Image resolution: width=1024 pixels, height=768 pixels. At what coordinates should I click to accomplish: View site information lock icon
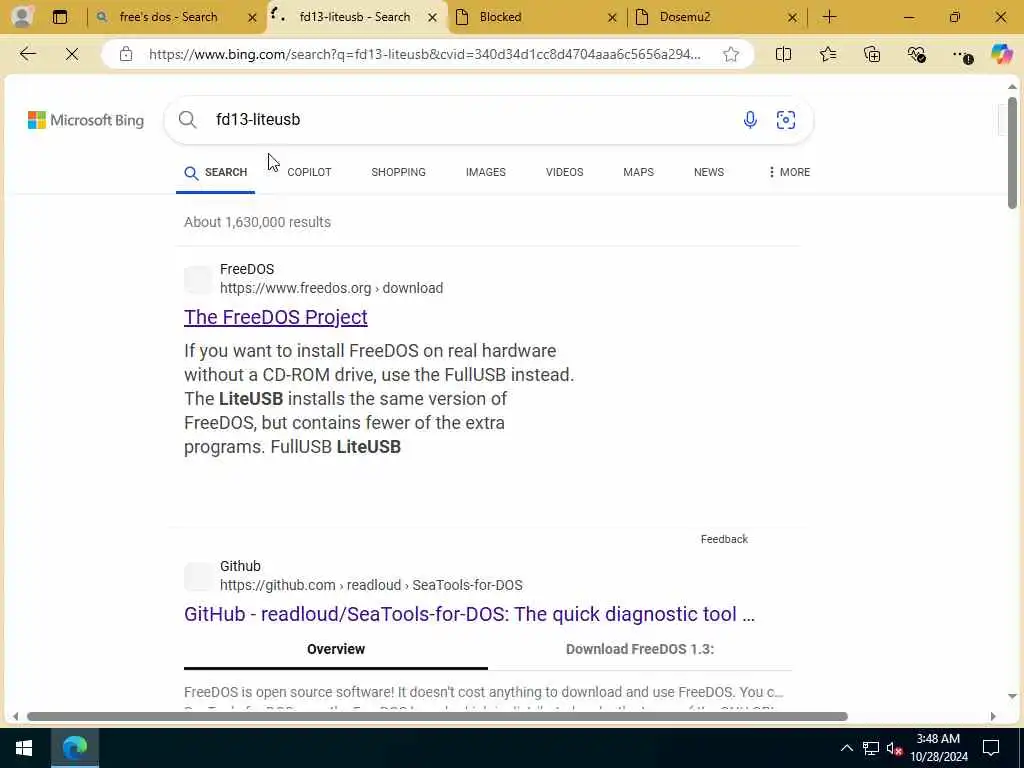pyautogui.click(x=126, y=54)
